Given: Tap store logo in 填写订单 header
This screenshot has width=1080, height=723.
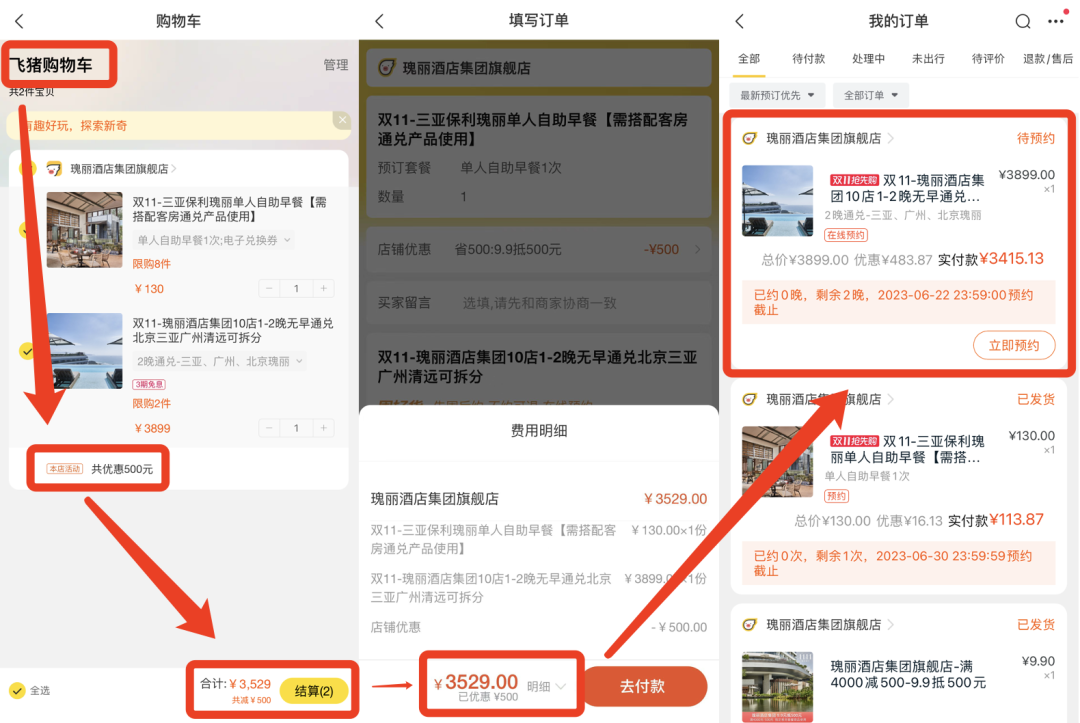Looking at the screenshot, I should pos(387,67).
